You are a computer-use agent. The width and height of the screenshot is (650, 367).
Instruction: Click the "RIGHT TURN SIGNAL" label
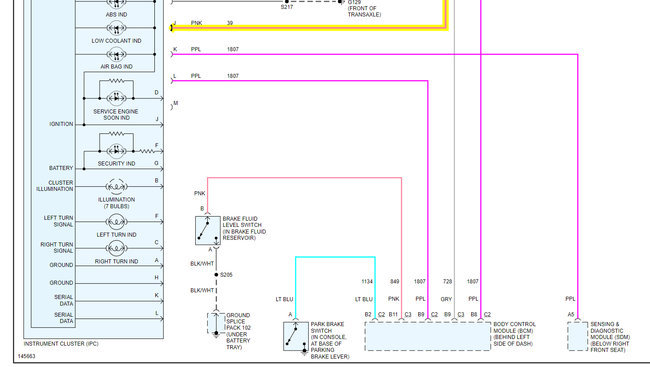click(x=57, y=248)
